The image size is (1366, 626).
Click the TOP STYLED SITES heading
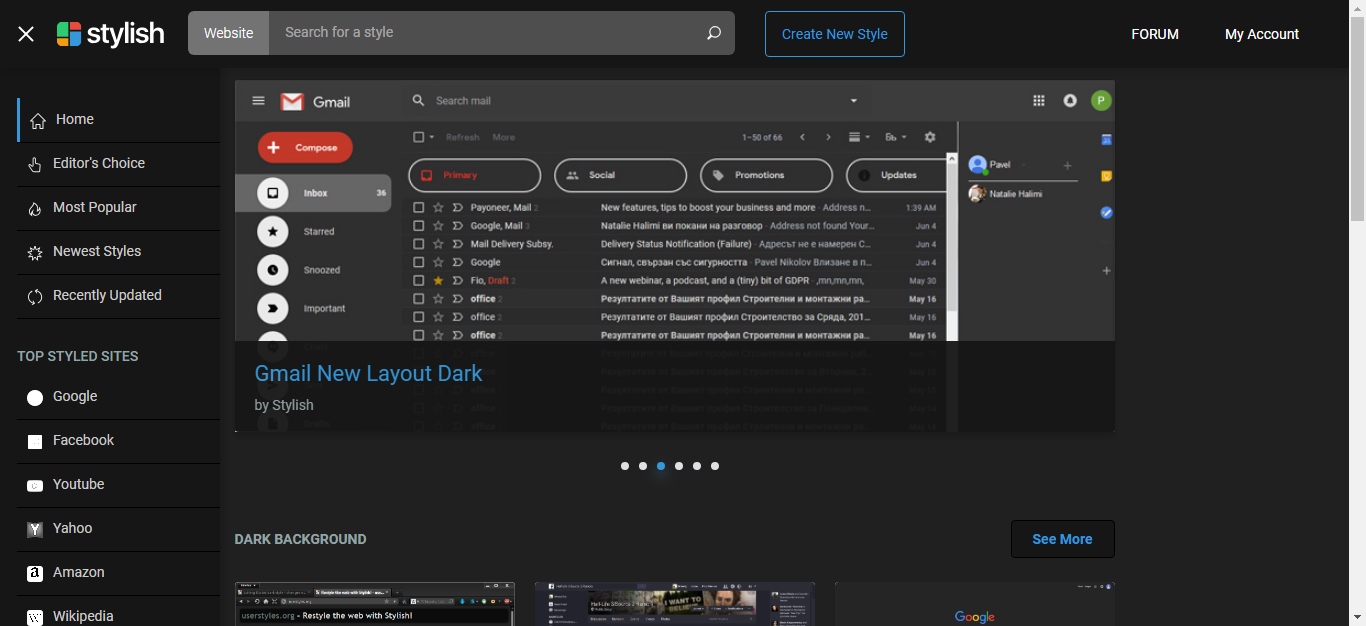pyautogui.click(x=78, y=356)
